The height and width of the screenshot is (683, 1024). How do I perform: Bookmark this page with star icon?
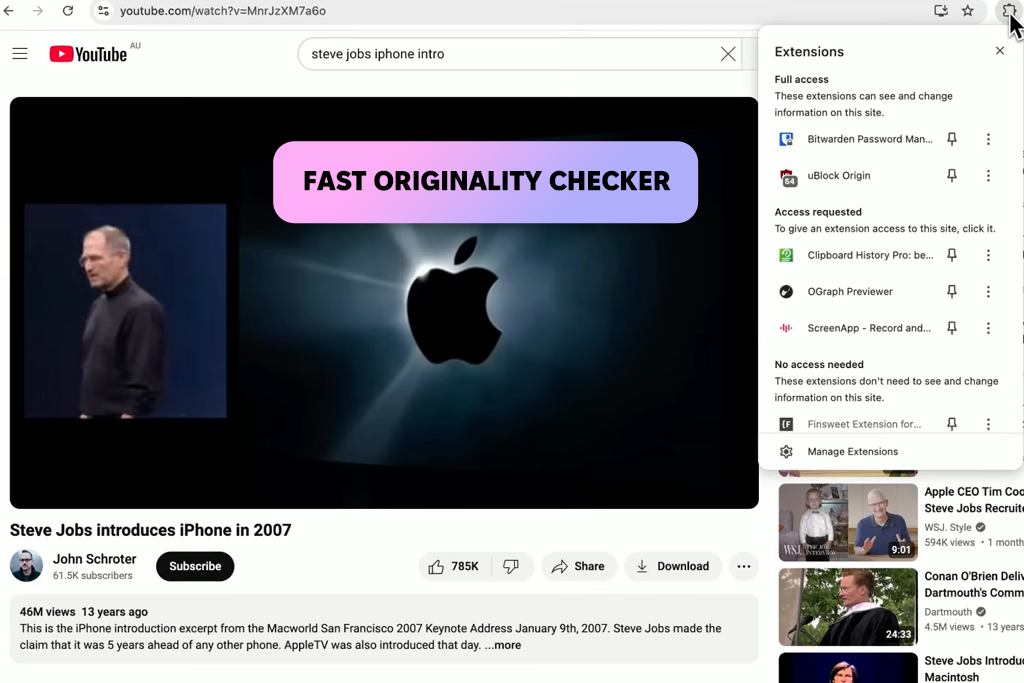968,10
